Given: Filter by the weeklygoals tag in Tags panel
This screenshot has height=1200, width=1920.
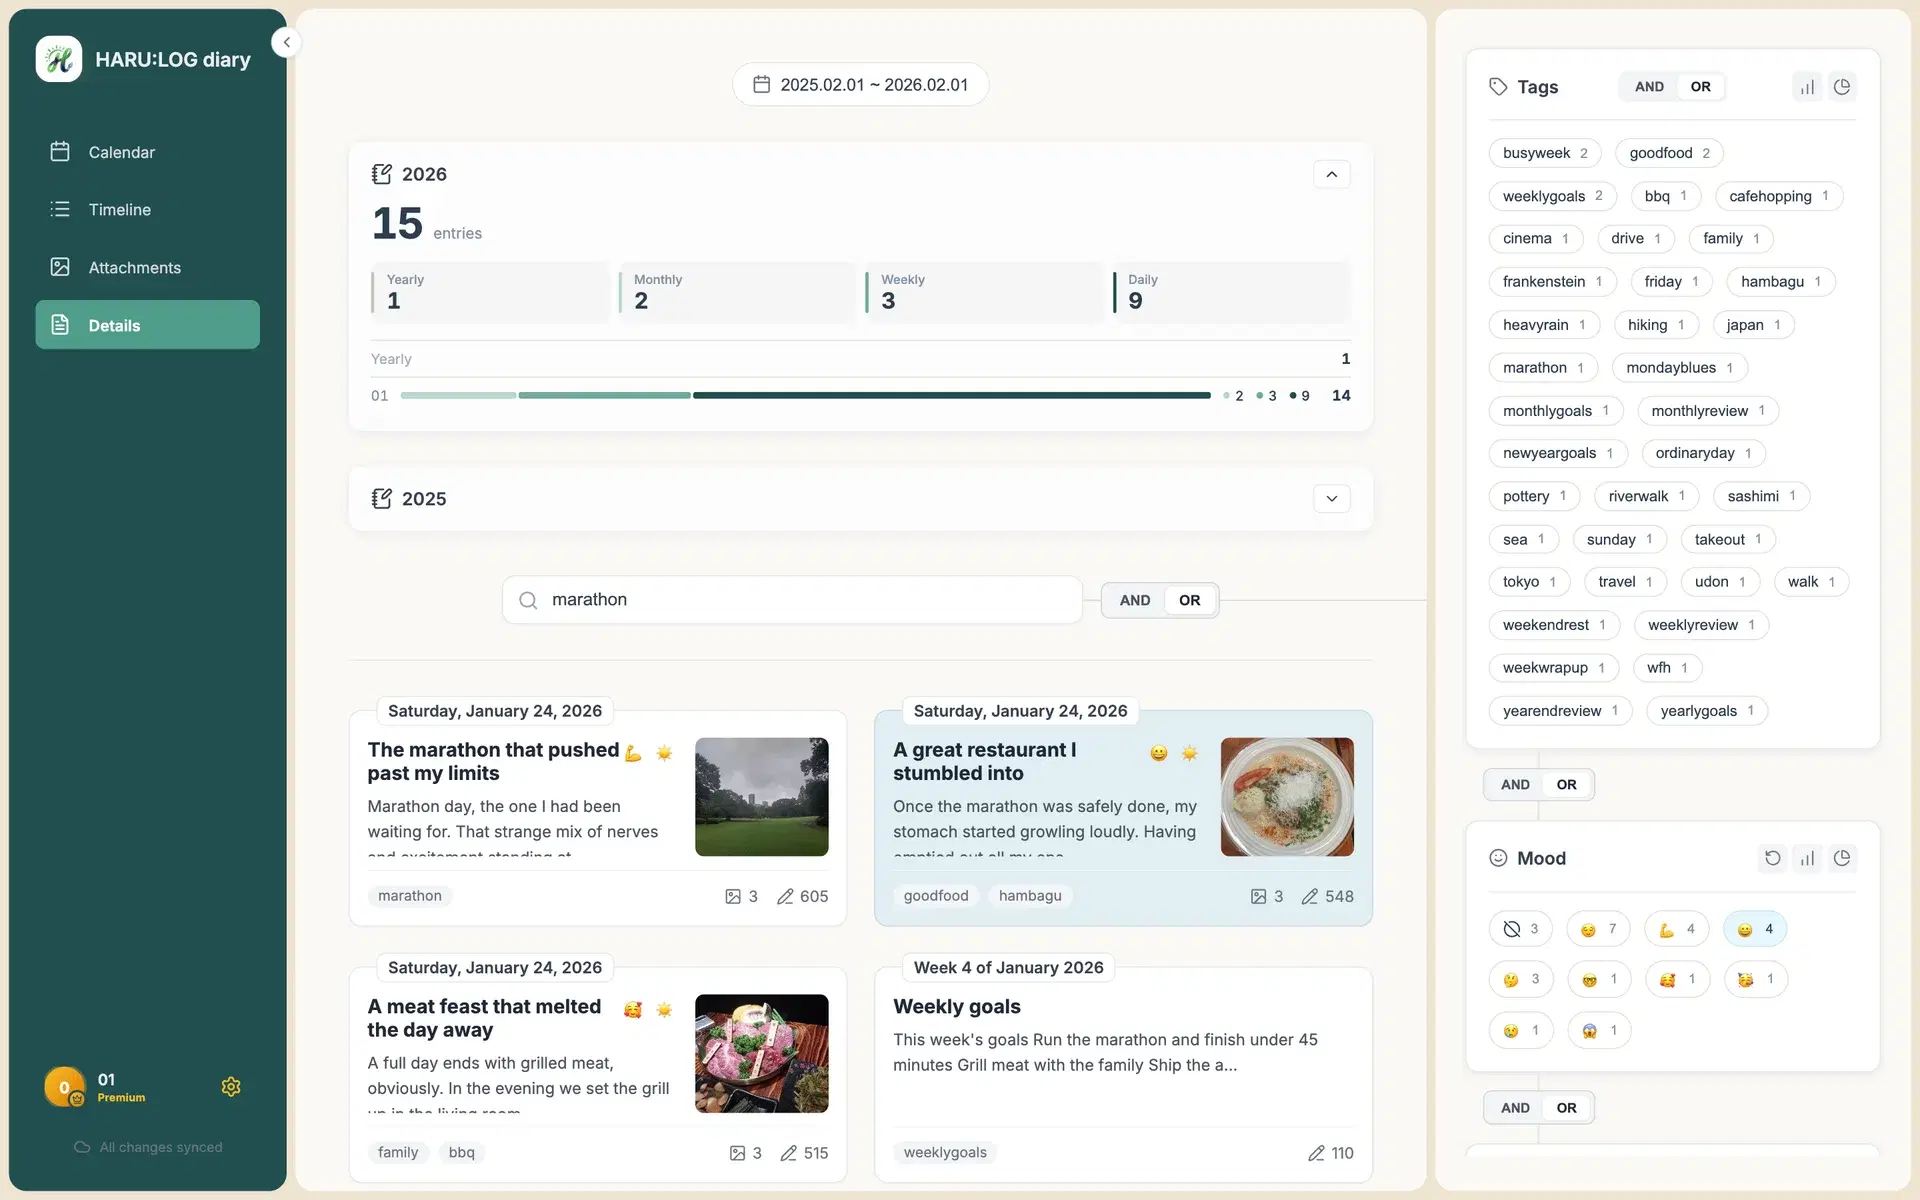Looking at the screenshot, I should 1552,196.
